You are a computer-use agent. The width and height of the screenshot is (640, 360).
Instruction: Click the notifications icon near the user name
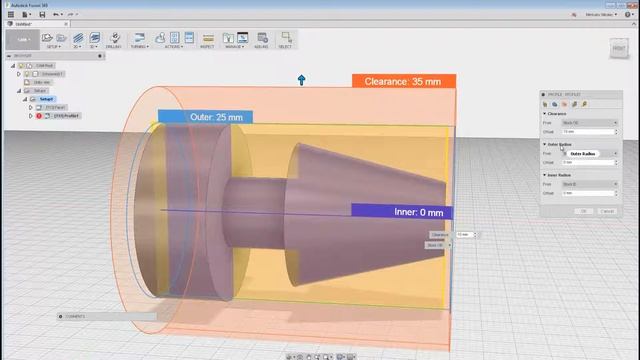tap(574, 15)
